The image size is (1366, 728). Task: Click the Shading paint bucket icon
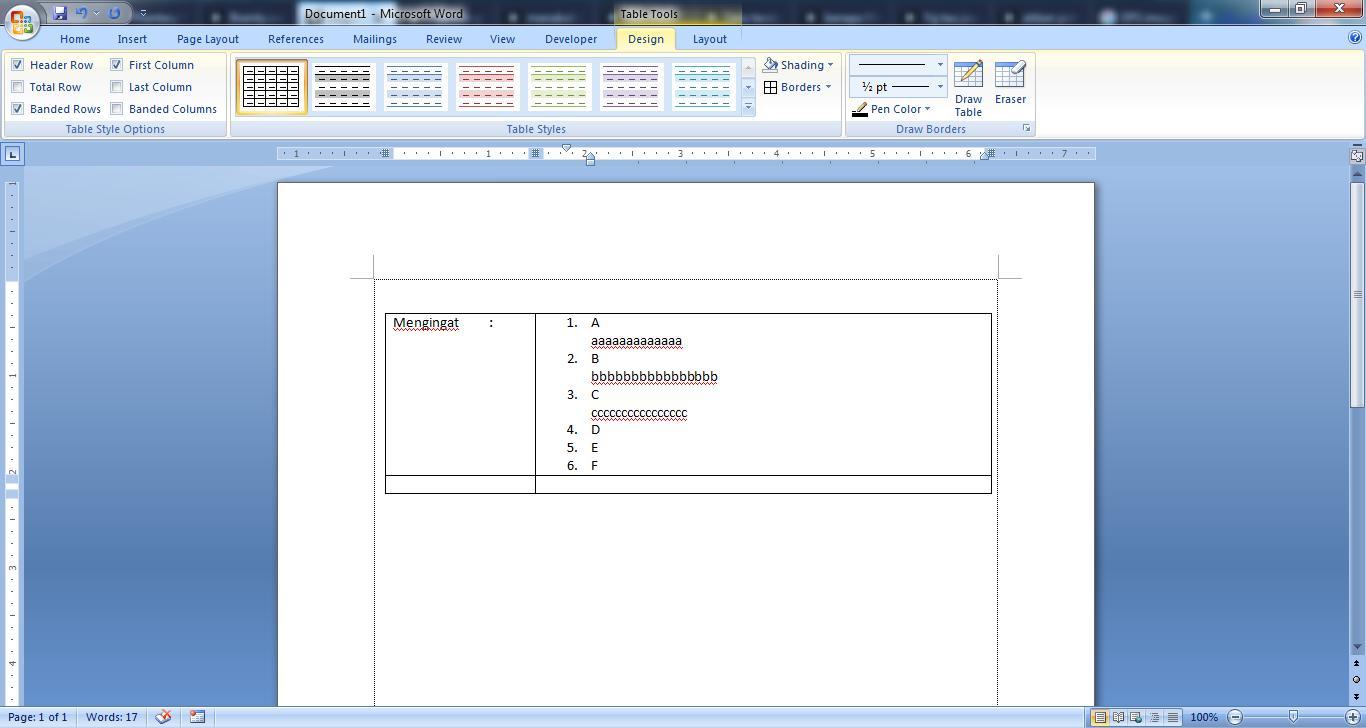click(770, 65)
